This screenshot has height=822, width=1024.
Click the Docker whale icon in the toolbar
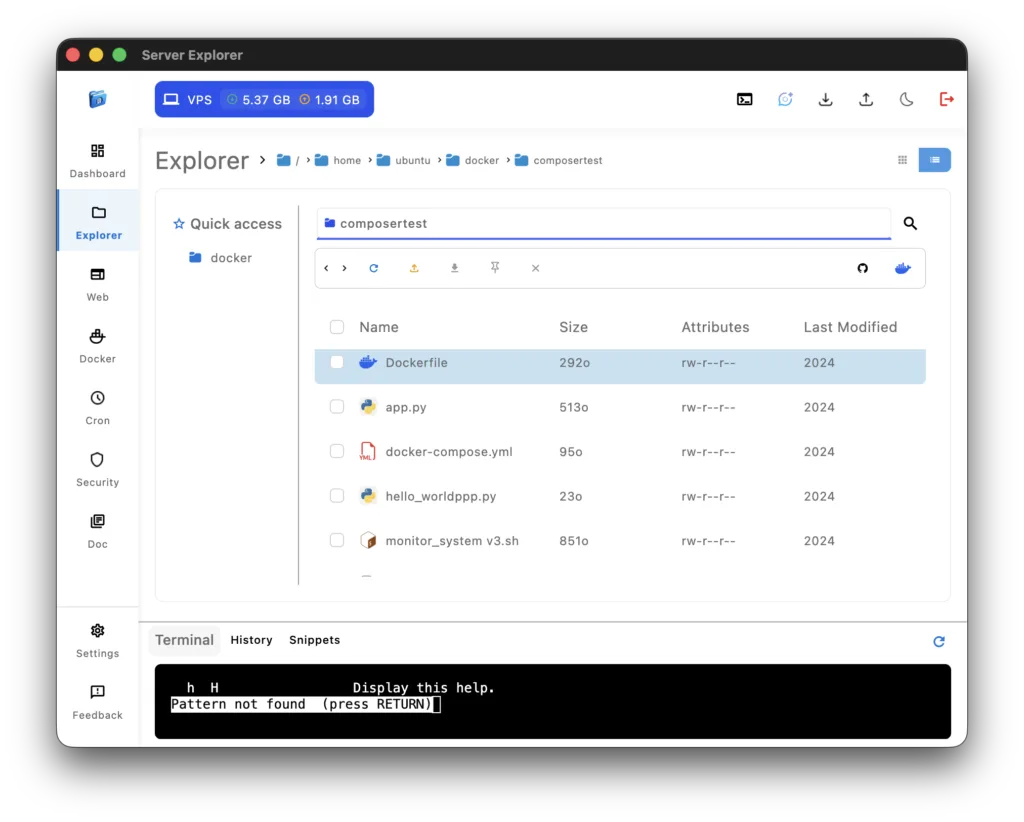(x=902, y=268)
